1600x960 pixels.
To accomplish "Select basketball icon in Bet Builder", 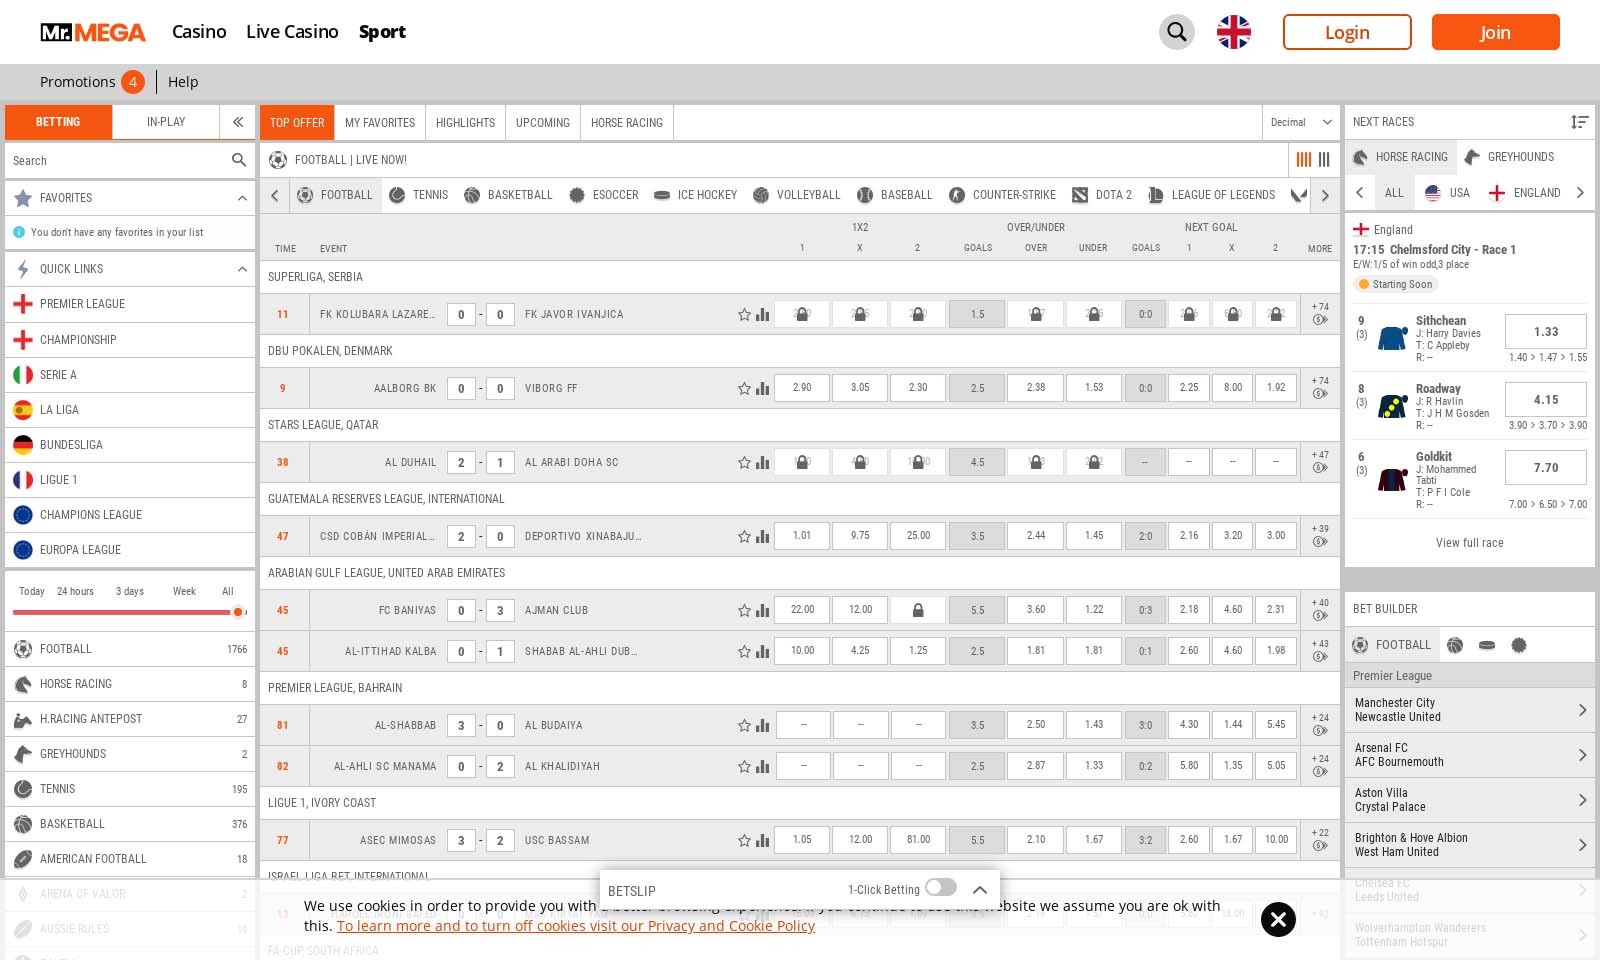I will [x=1455, y=645].
